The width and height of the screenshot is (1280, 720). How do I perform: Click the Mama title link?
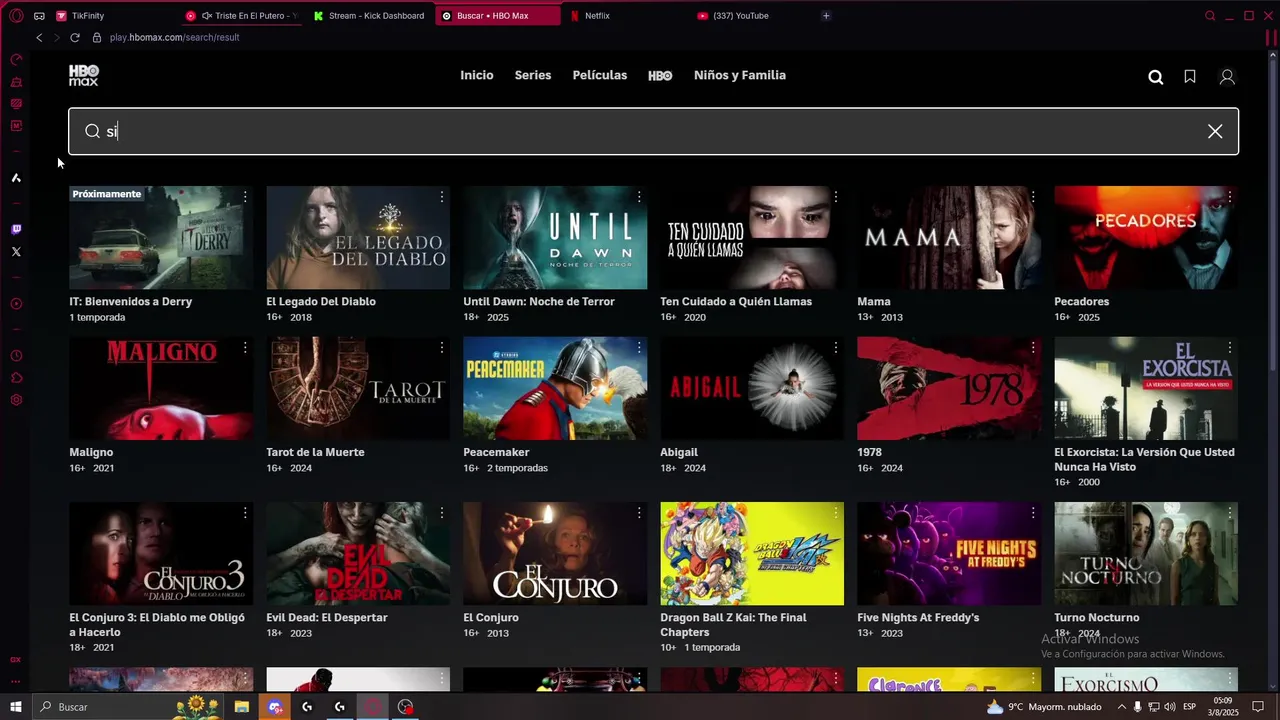[874, 302]
